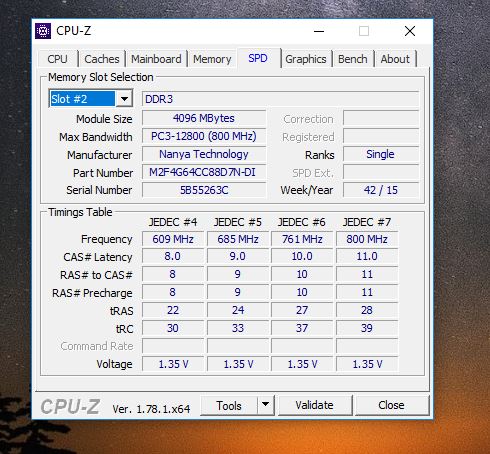Click the Ver. 1.78.1.x64 version text
Screen dimensions: 490x454
[151, 409]
